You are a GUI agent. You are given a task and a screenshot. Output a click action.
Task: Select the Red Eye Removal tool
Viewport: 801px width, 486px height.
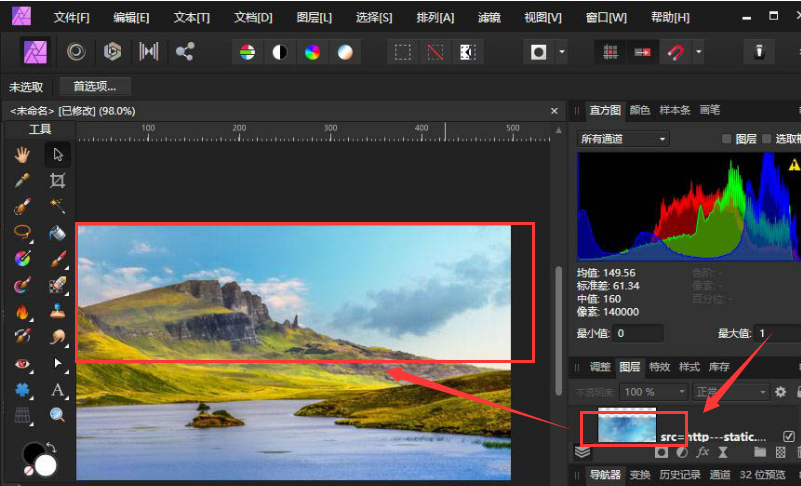pyautogui.click(x=22, y=364)
